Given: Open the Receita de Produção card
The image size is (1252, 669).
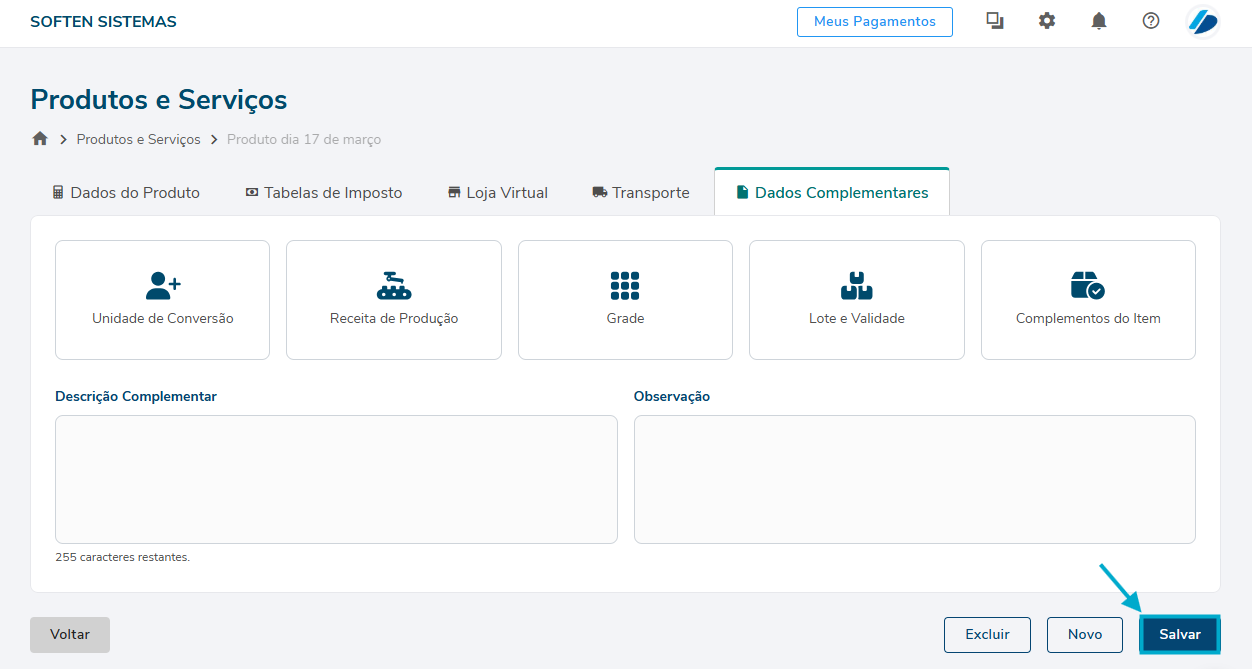Looking at the screenshot, I should [x=393, y=299].
